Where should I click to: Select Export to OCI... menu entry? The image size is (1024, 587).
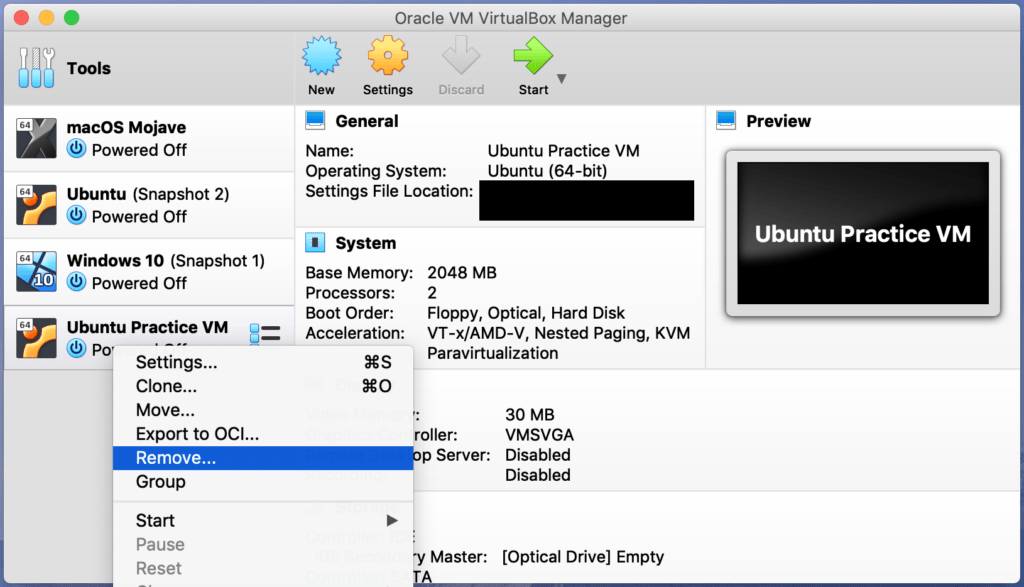pyautogui.click(x=263, y=434)
